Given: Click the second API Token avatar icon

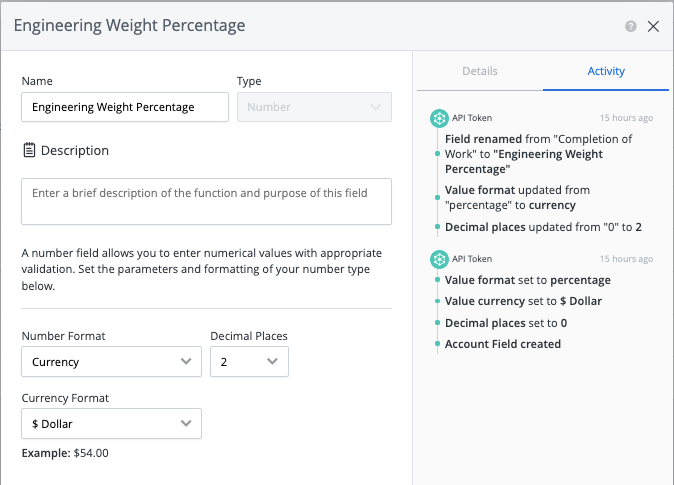Looking at the screenshot, I should 438,259.
